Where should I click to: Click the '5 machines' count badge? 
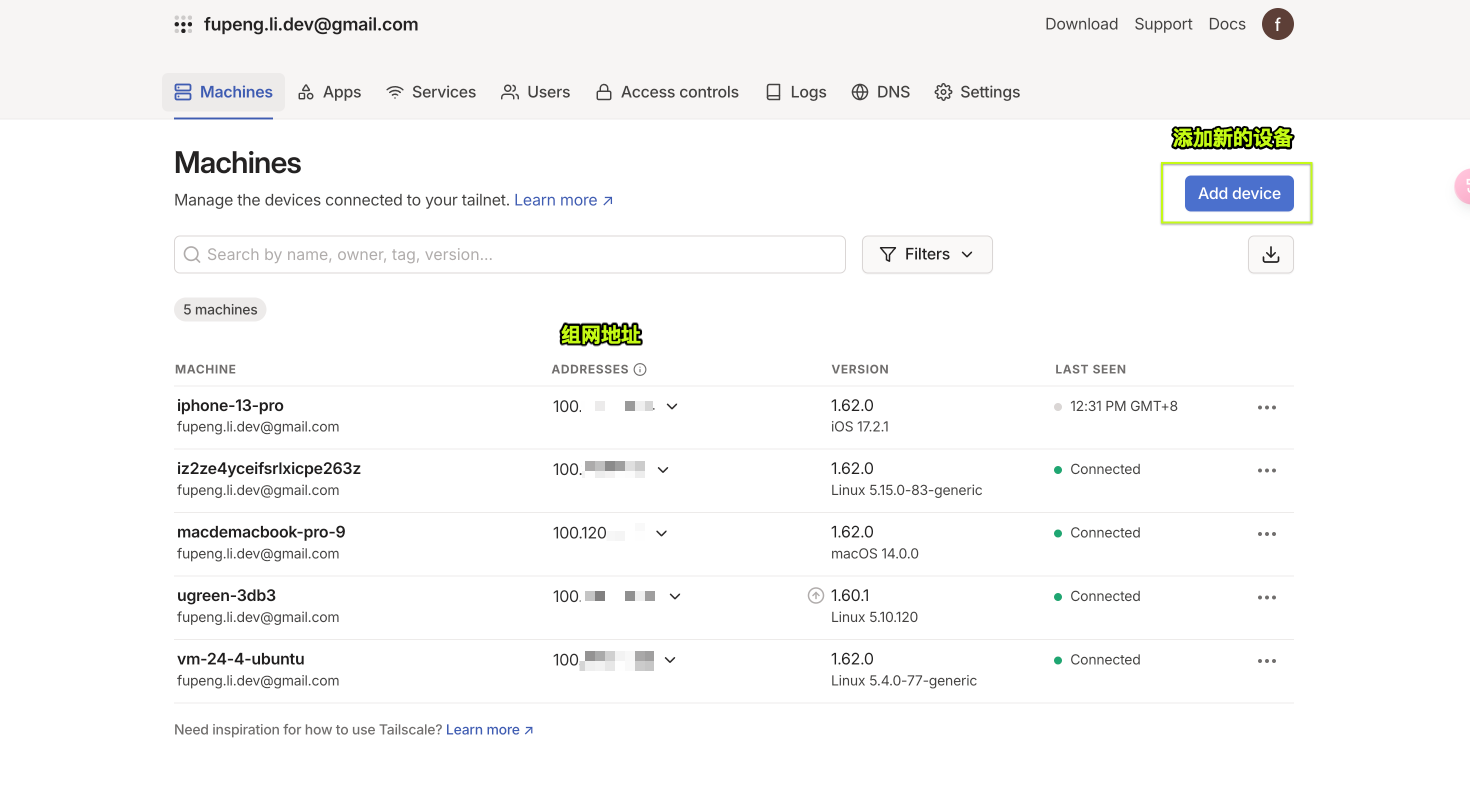click(x=220, y=310)
